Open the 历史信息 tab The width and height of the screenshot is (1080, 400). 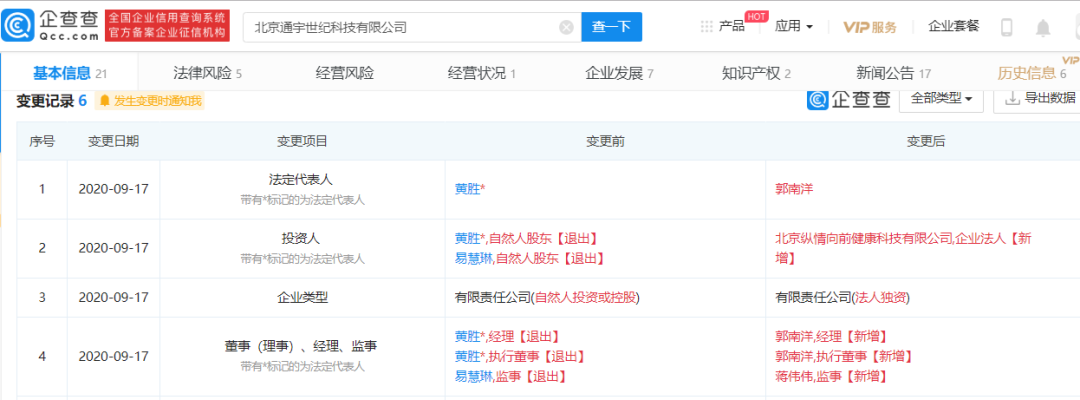[1032, 73]
